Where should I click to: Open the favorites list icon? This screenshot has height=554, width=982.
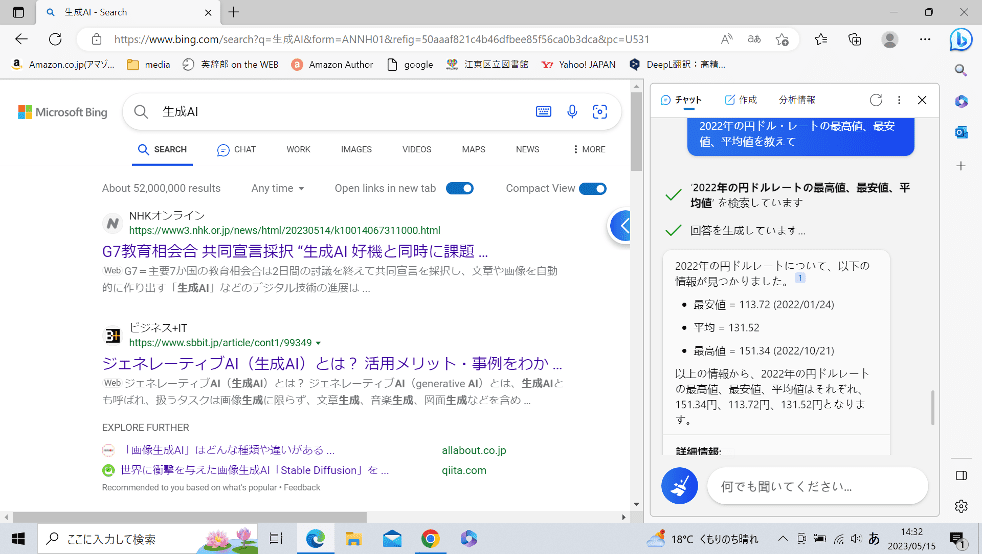(x=821, y=39)
